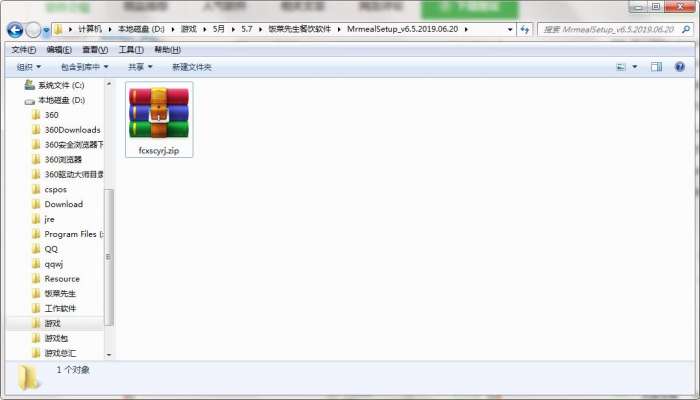Image resolution: width=700 pixels, height=400 pixels.
Task: Open the QQ folder in the tree
Action: tap(51, 249)
